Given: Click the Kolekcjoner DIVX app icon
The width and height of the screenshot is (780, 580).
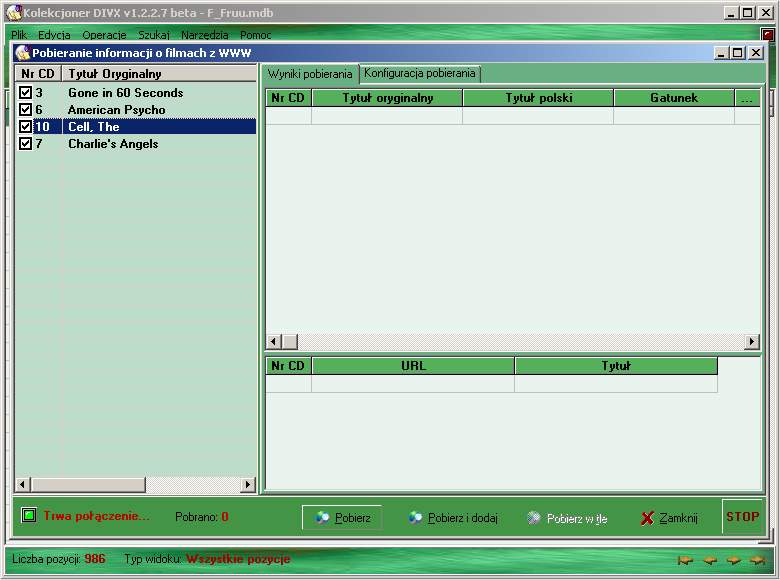Looking at the screenshot, I should tap(13, 13).
